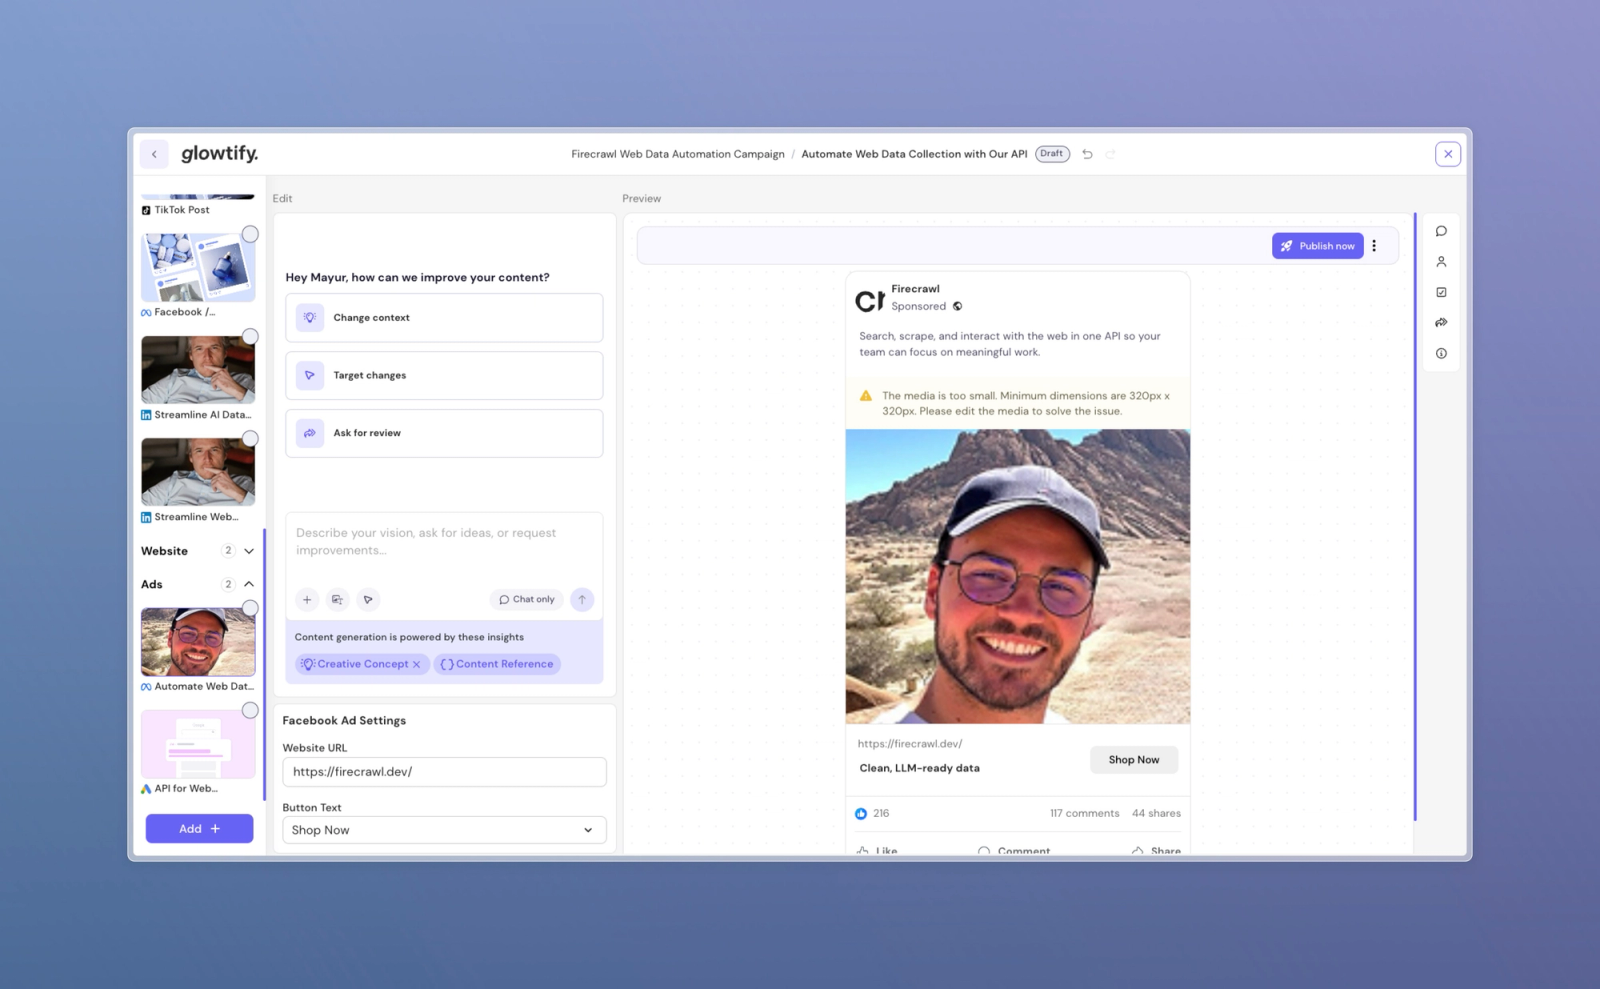Click the Automate Web Data Collection breadcrumb
This screenshot has width=1600, height=989.
click(x=914, y=154)
